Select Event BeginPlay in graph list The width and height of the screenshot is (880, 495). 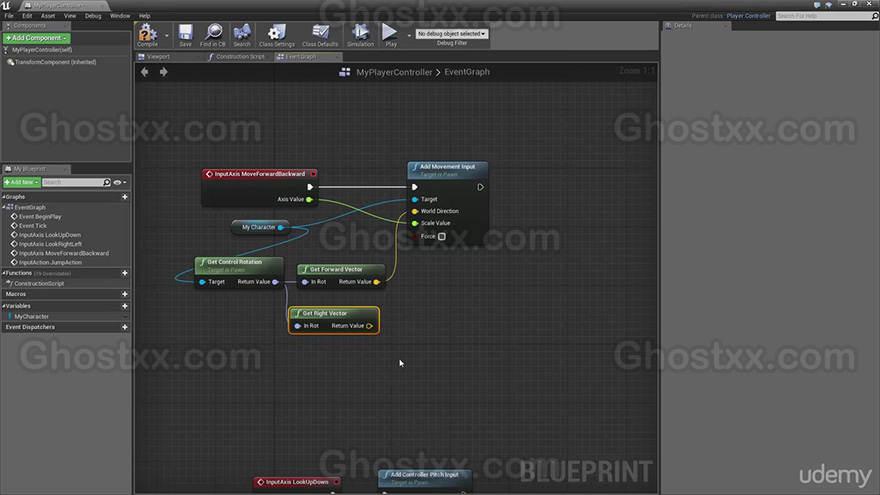[40, 217]
